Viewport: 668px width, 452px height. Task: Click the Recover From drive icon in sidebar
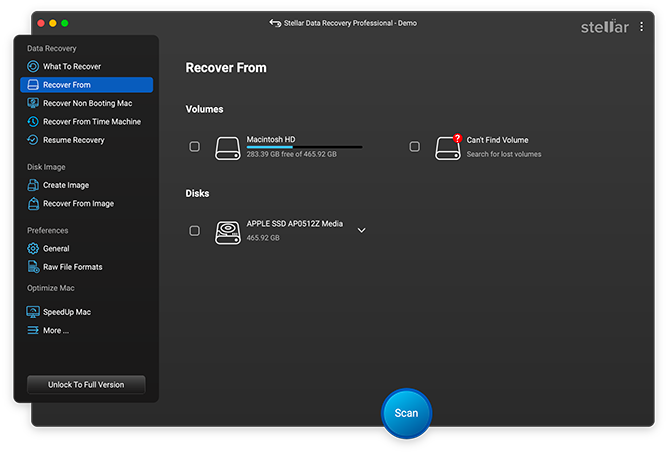tap(33, 85)
